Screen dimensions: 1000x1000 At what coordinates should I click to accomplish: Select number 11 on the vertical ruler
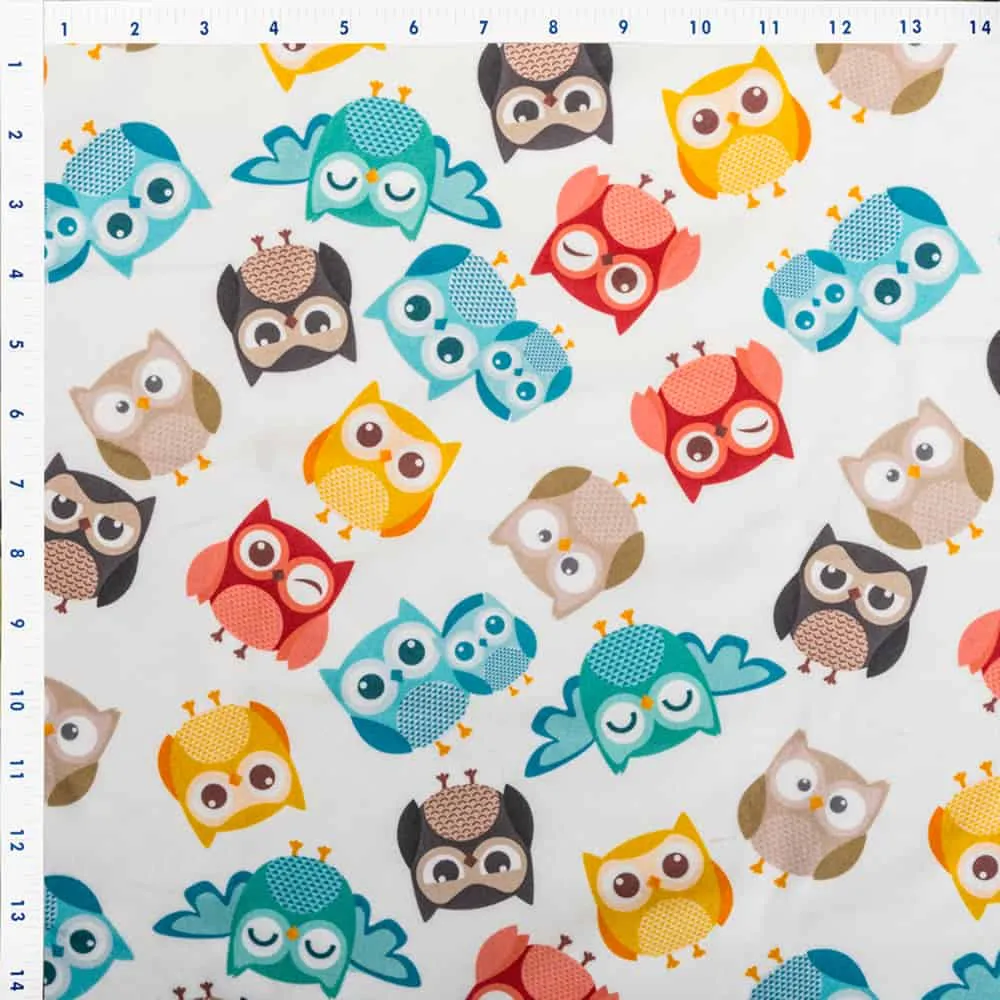tap(17, 770)
